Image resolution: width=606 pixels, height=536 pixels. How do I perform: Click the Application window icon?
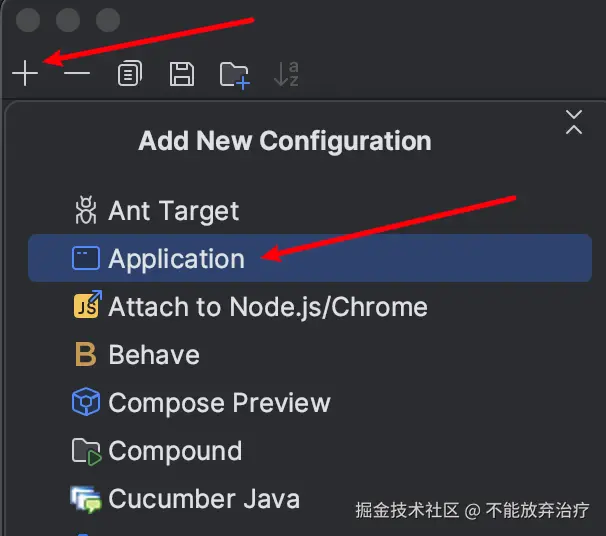click(86, 258)
